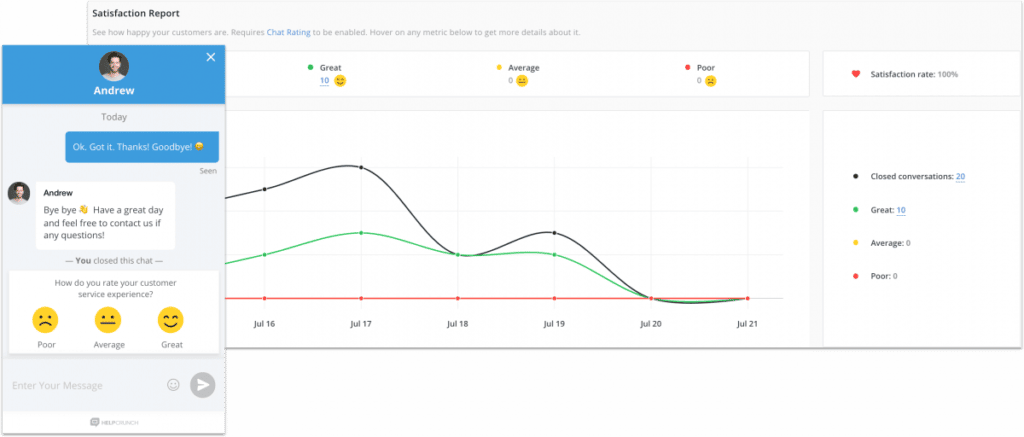Screen dimensions: 1024x437
Task: Click the Great count of 10 at top
Action: pos(324,80)
